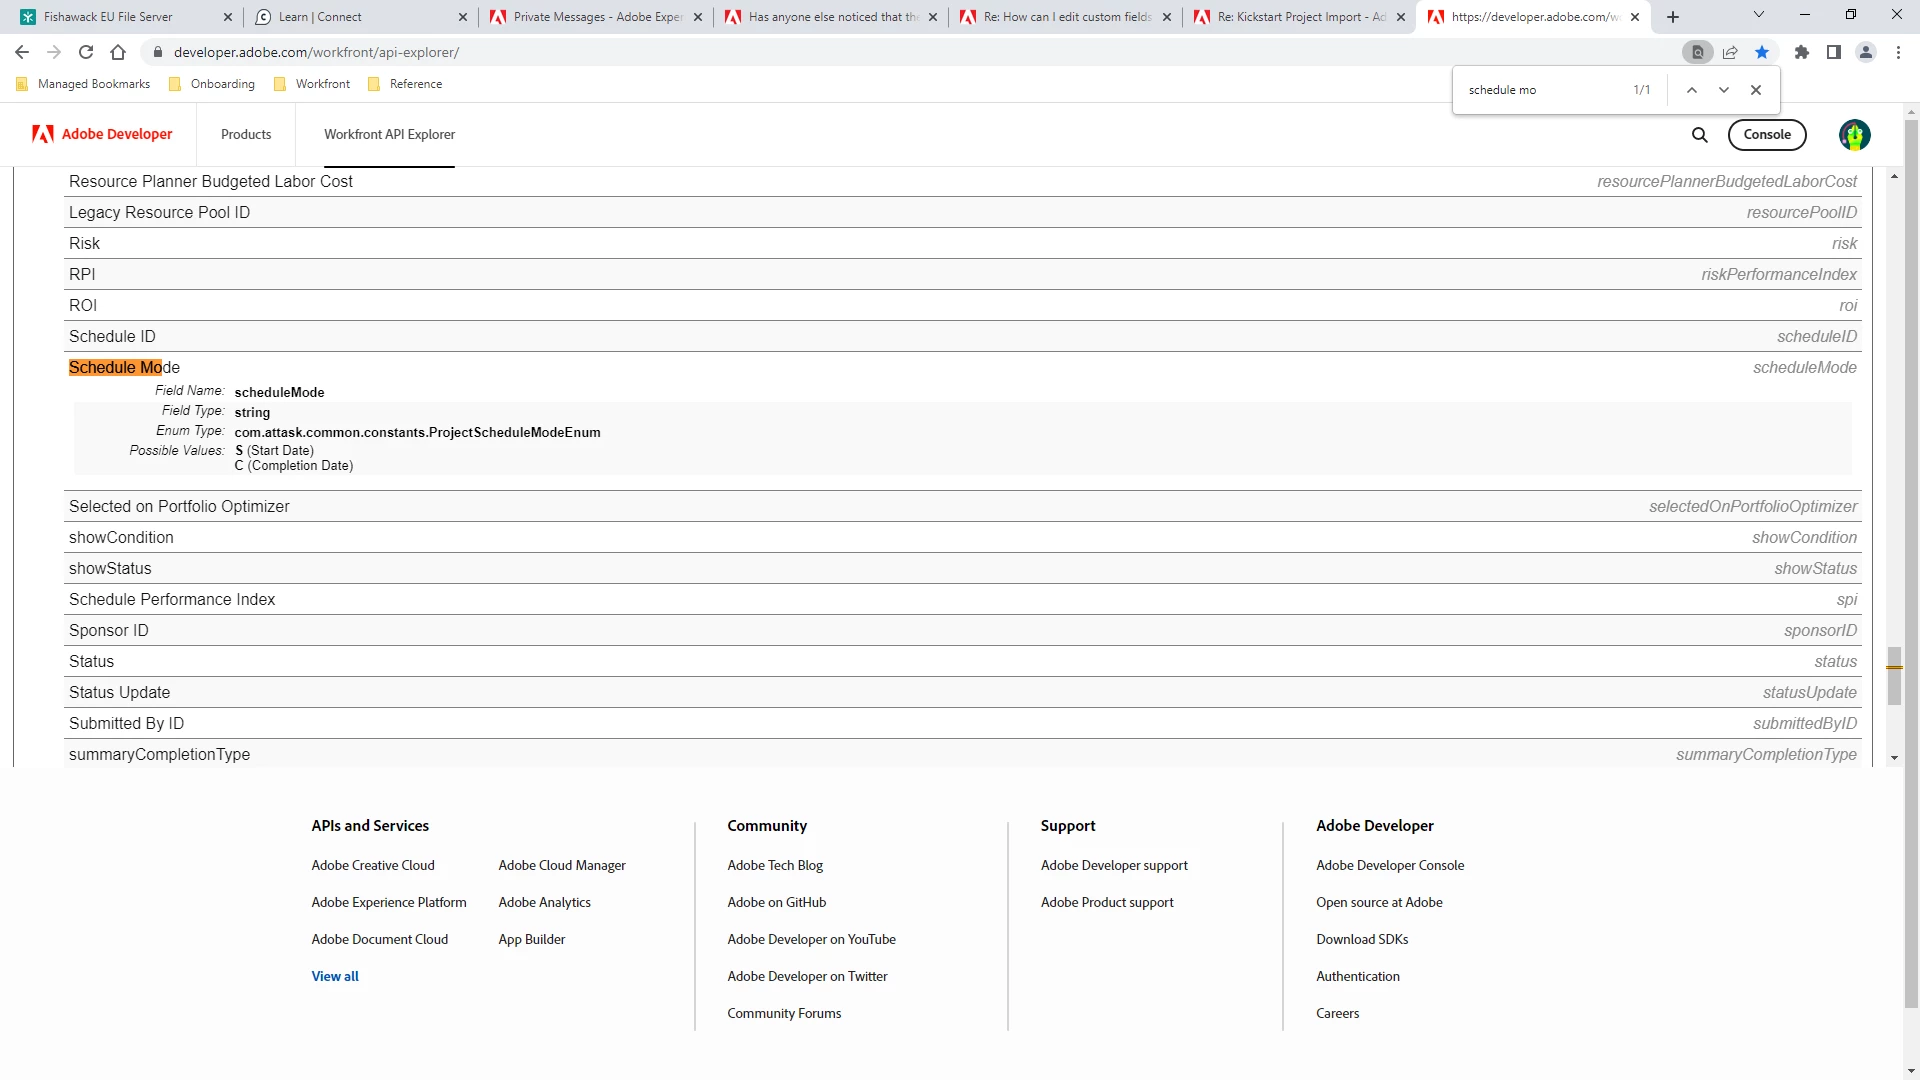The height and width of the screenshot is (1080, 1920).
Task: Open the site search magnifier icon
Action: [x=1699, y=135]
